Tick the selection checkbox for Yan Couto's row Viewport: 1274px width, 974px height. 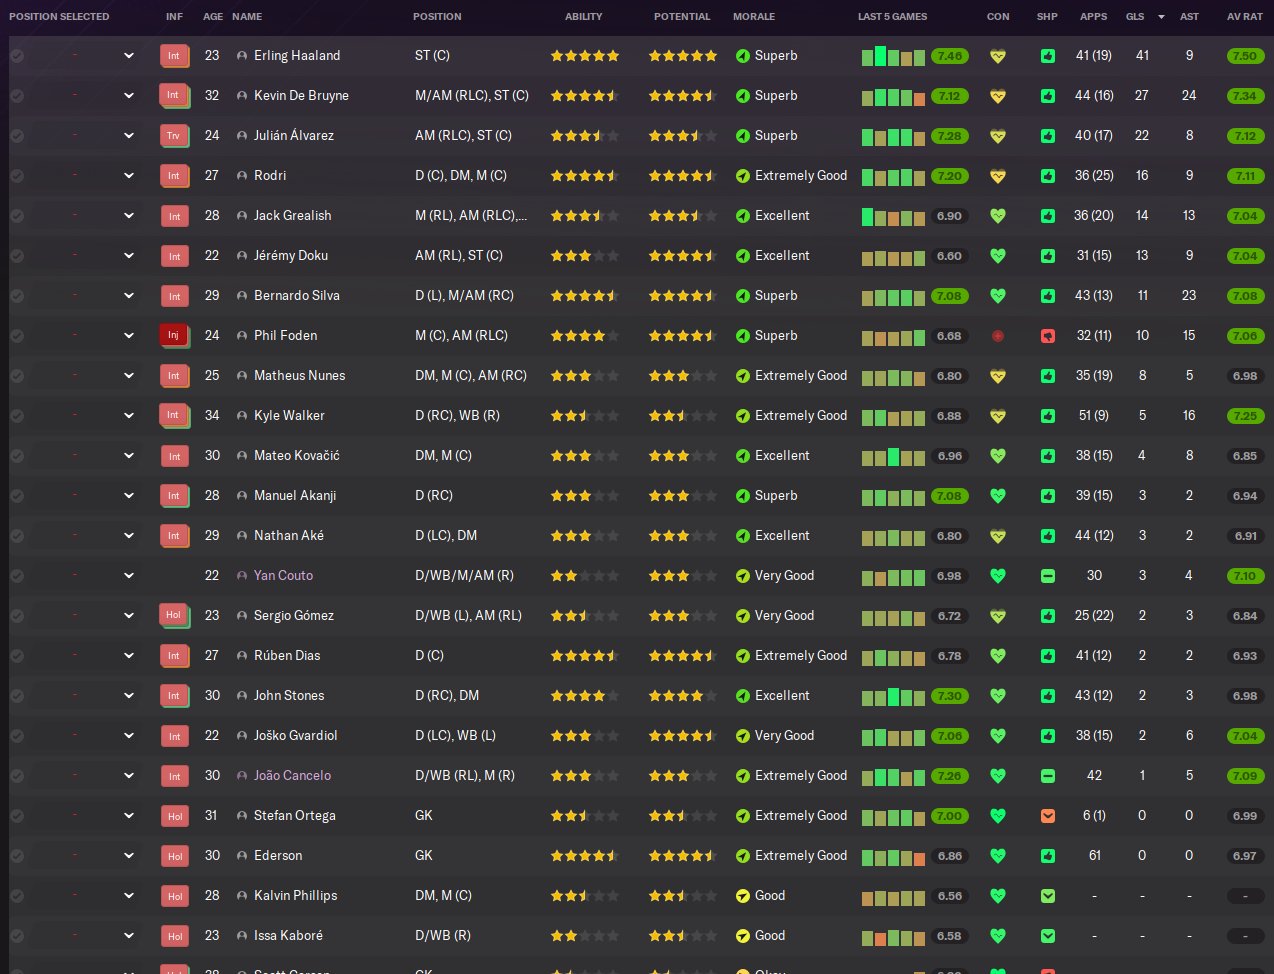tap(17, 576)
